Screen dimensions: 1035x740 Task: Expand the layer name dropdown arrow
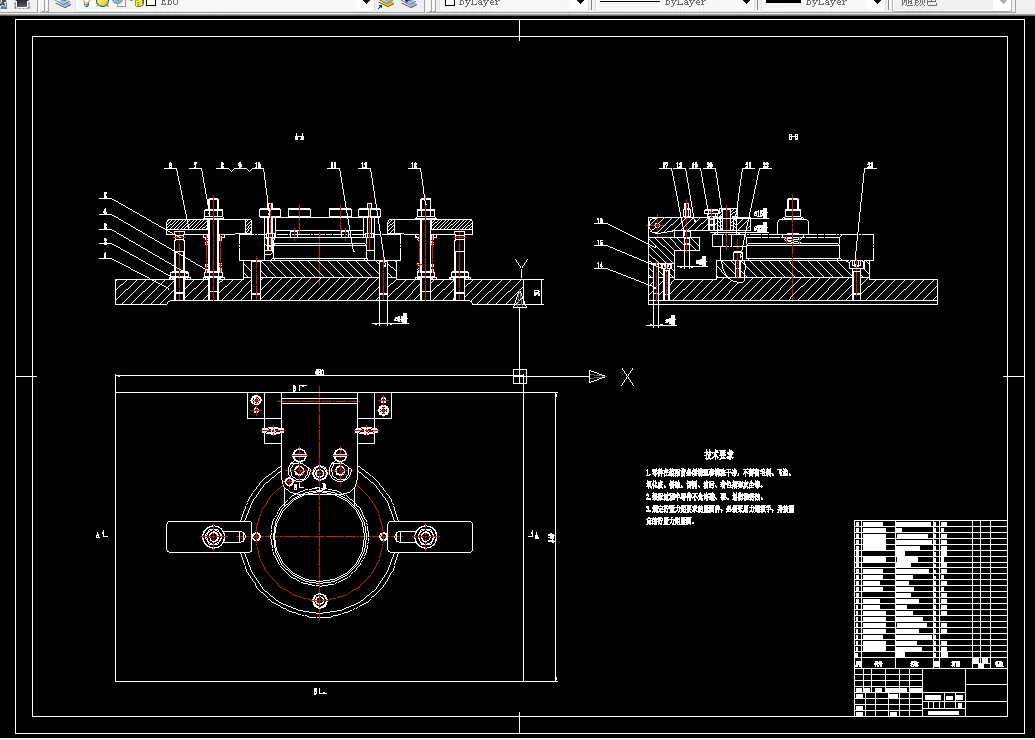(367, 3)
